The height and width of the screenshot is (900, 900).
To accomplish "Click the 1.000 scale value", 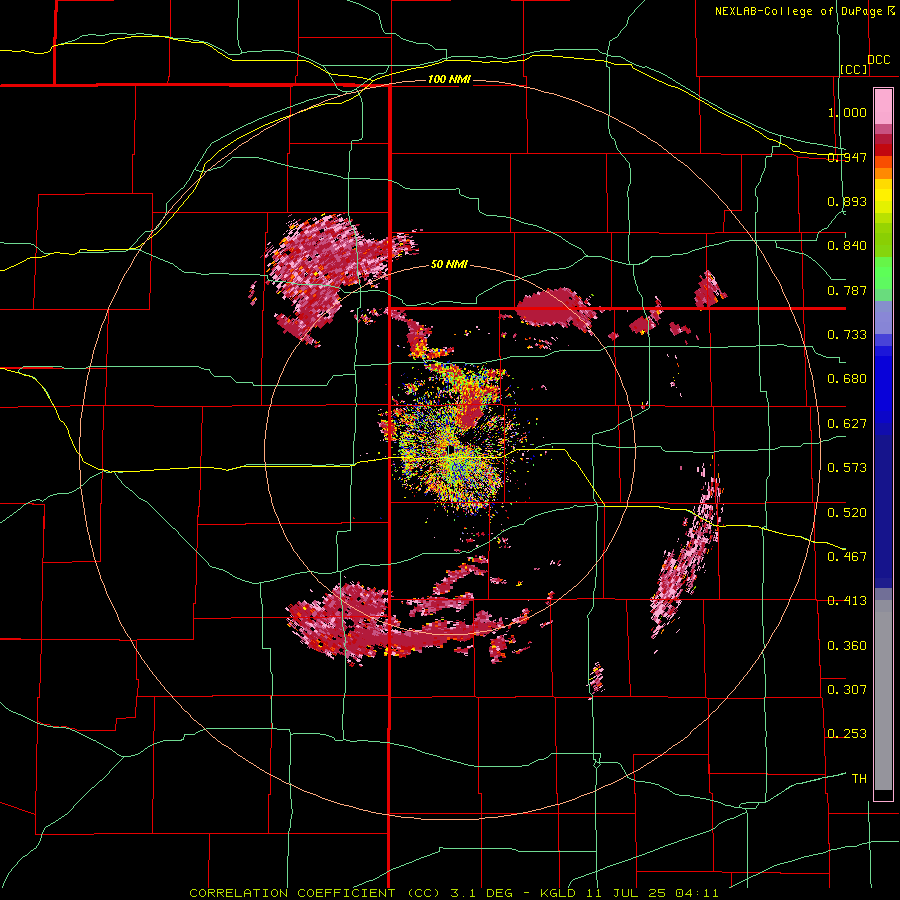I will point(847,112).
